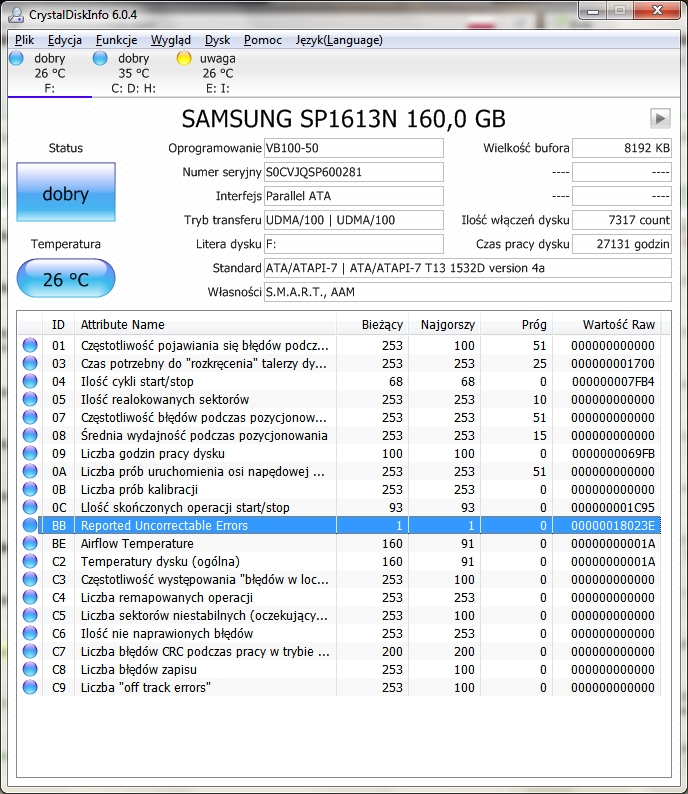The width and height of the screenshot is (688, 794).
Task: Select the Liczba błędów zapisu row
Action: click(339, 669)
